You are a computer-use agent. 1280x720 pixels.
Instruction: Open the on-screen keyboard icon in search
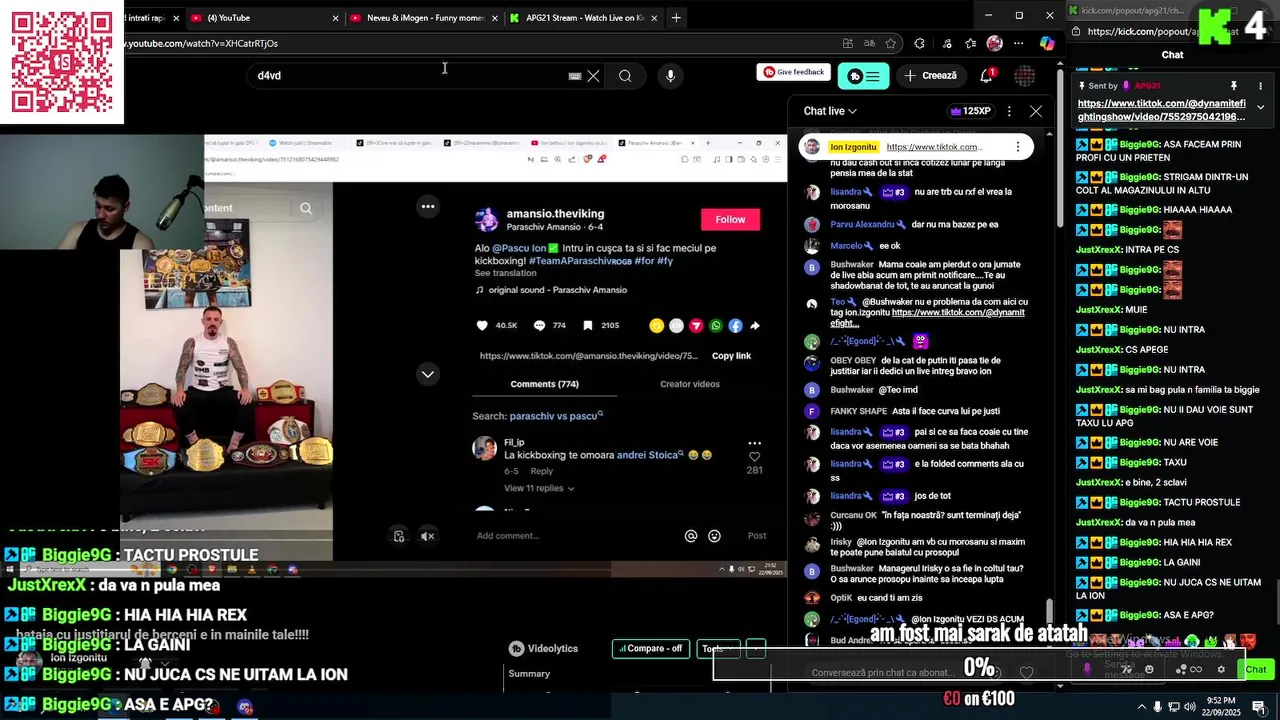tap(575, 76)
